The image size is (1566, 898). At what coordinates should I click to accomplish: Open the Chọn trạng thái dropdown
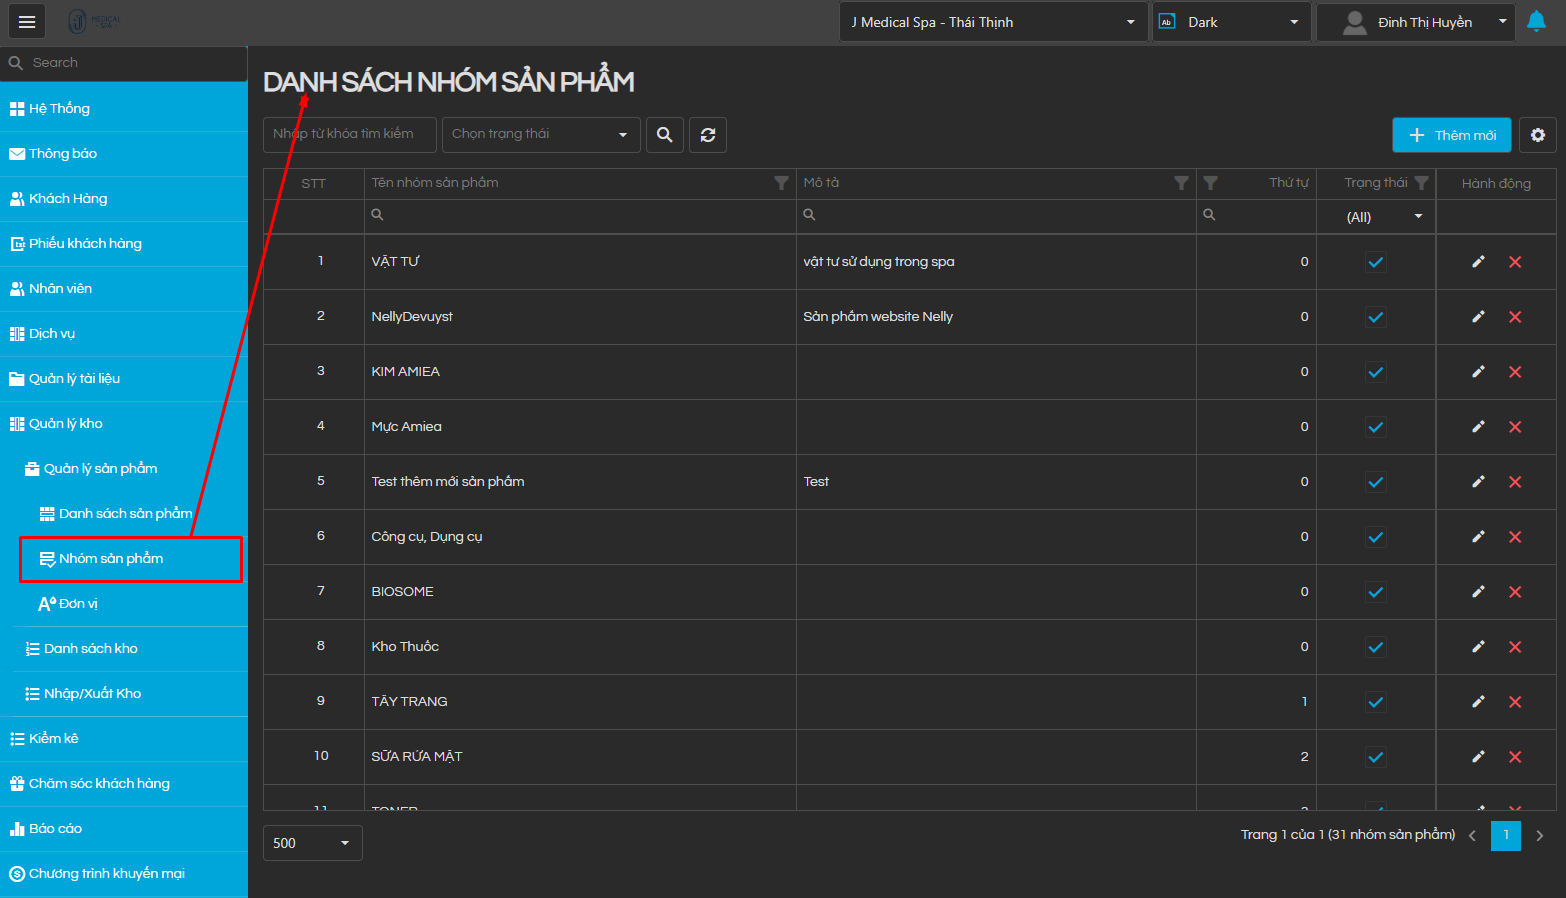click(540, 135)
